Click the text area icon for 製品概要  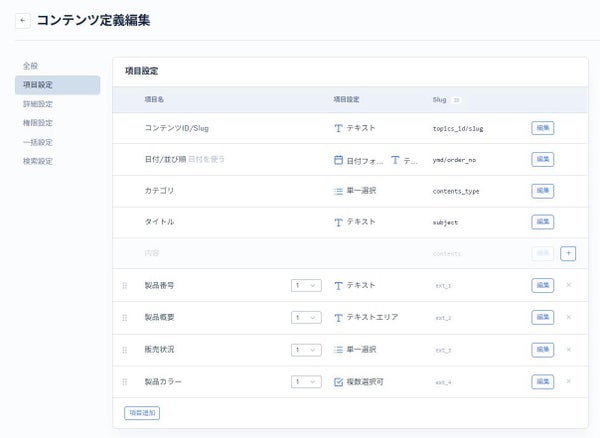coord(338,318)
